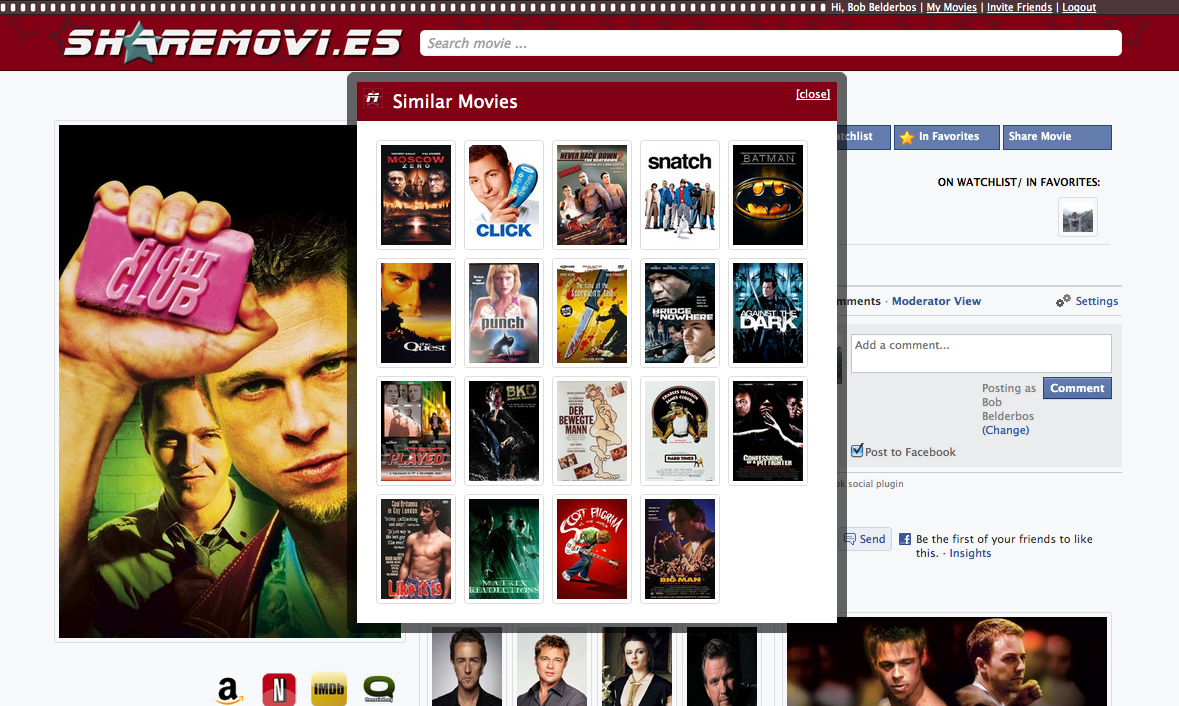Open the Amazon link icon
Screen dimensions: 1179x706
pyautogui.click(x=229, y=689)
